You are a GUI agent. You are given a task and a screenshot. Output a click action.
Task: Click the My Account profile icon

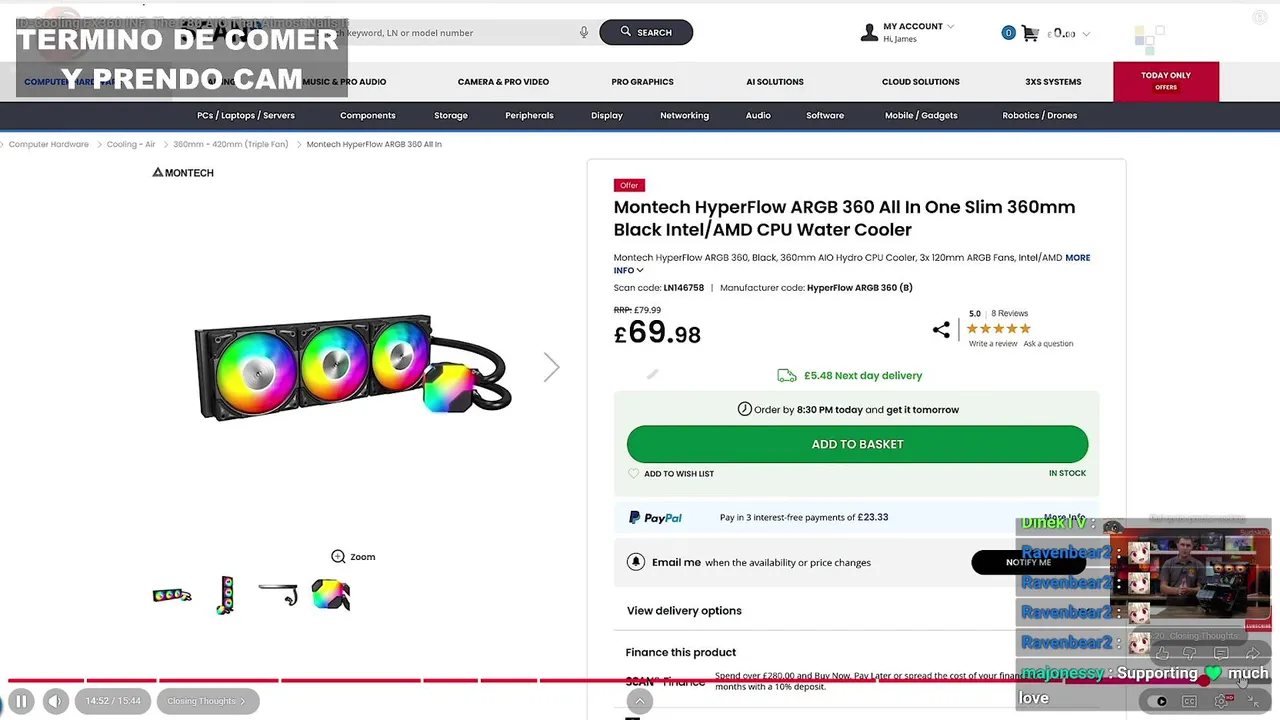tap(869, 33)
